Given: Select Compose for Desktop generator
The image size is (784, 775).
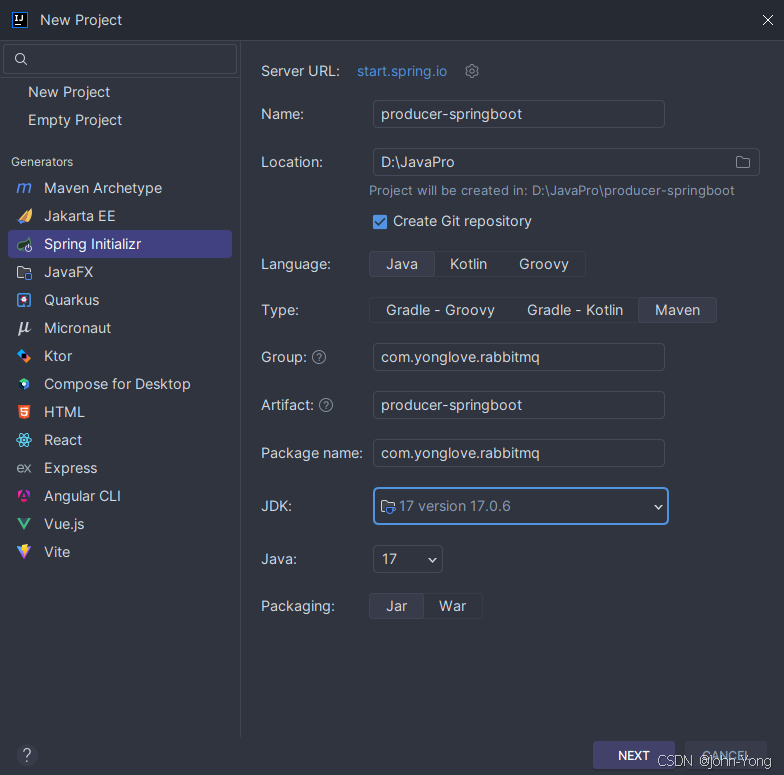Looking at the screenshot, I should (x=120, y=384).
